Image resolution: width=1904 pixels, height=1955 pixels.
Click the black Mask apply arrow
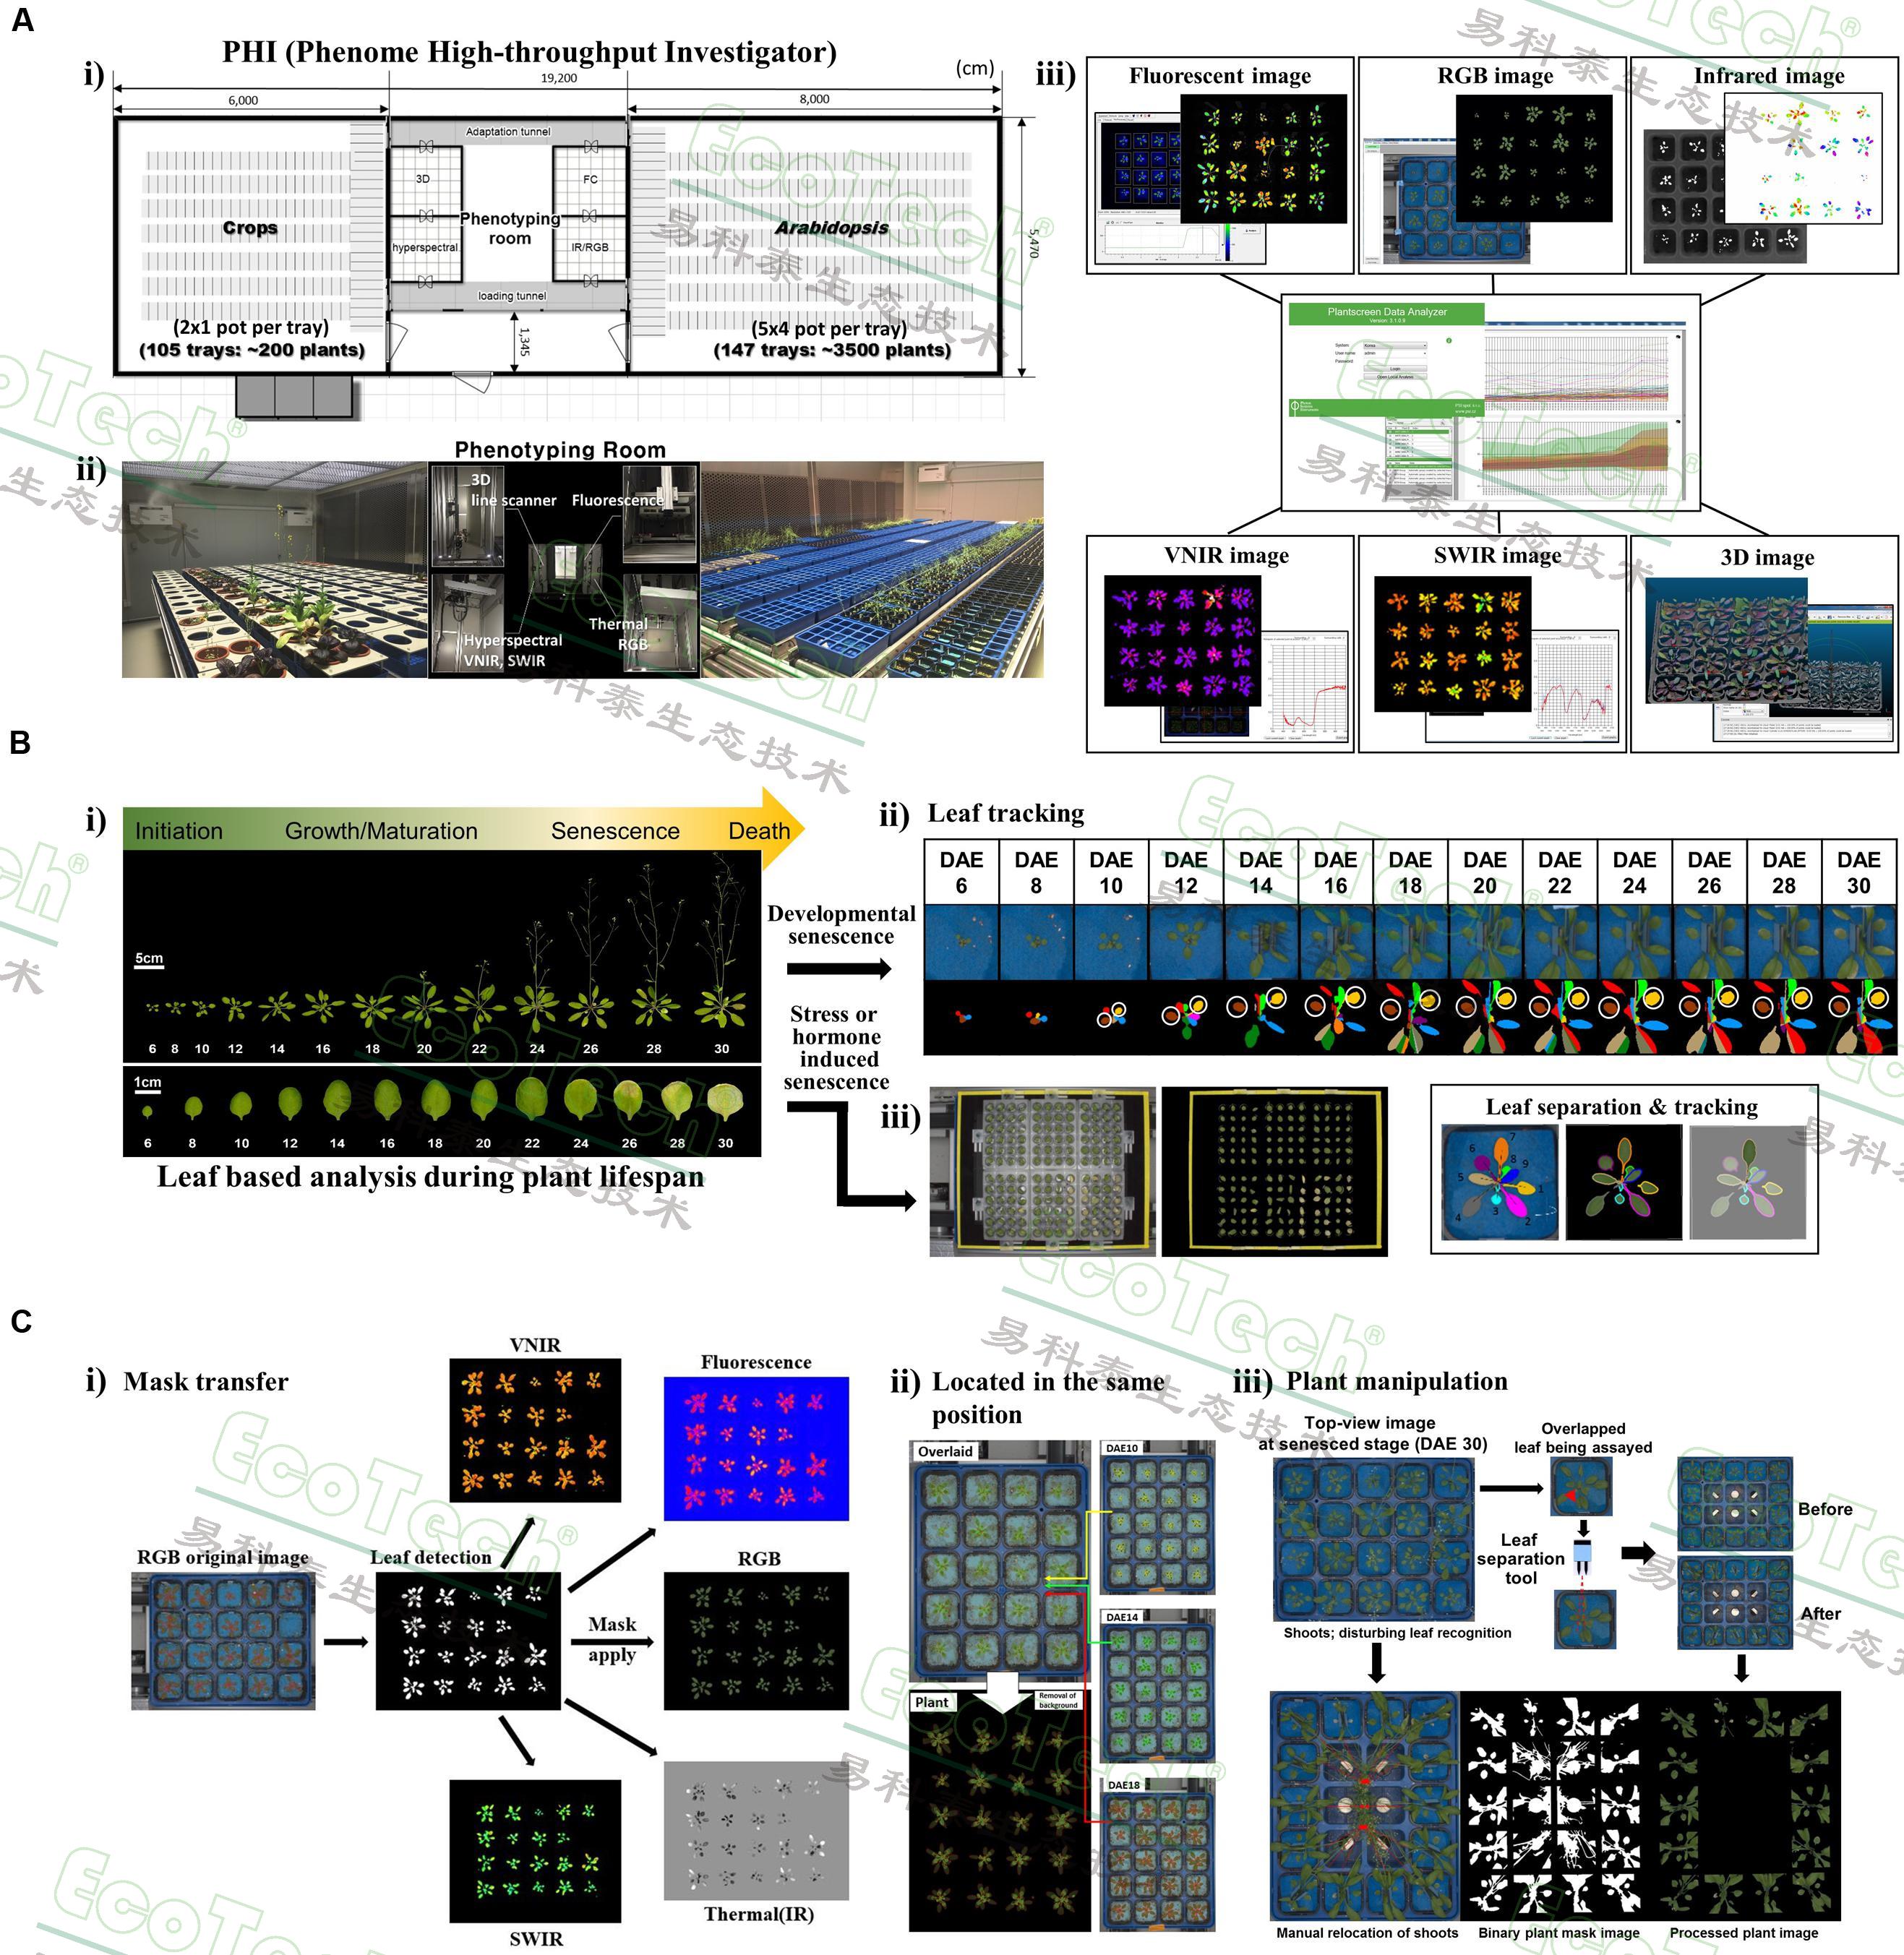pyautogui.click(x=611, y=1641)
